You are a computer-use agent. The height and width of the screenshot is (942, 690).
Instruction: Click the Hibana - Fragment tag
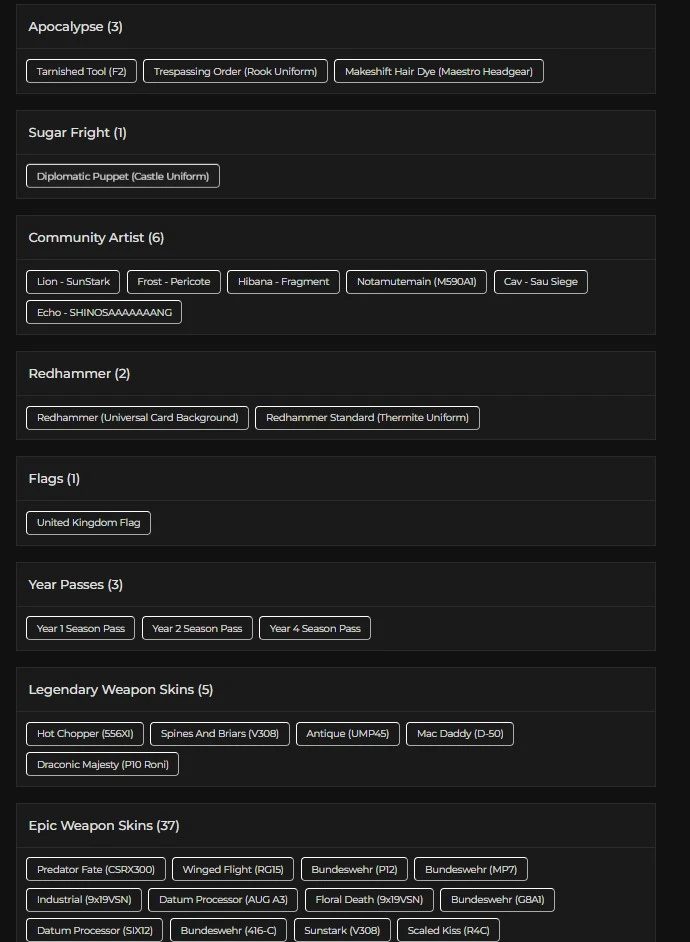(283, 282)
